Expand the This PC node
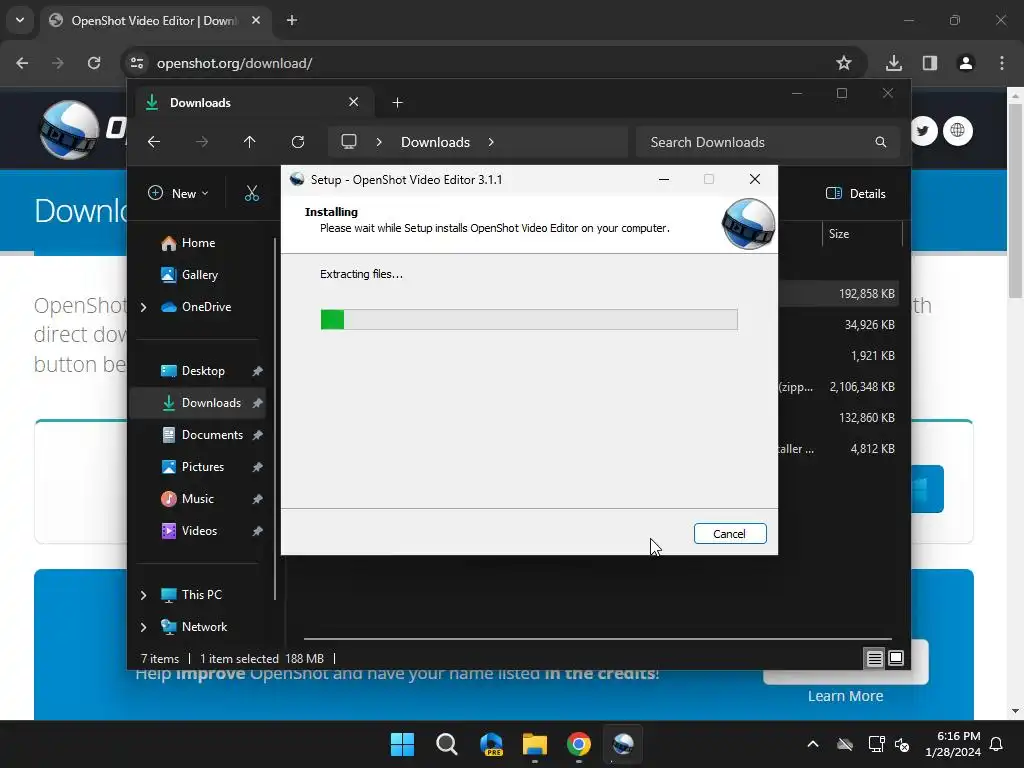This screenshot has width=1024, height=768. point(144,595)
